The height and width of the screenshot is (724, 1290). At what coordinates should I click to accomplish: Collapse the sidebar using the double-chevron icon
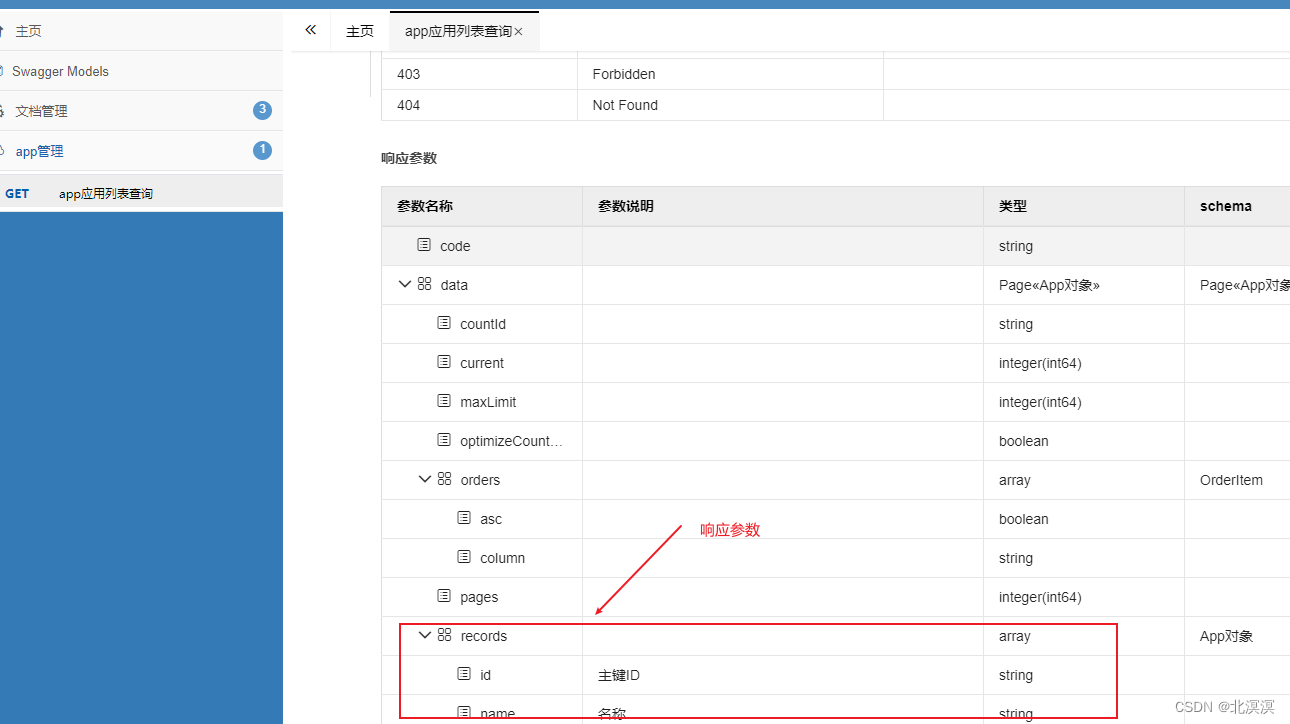pyautogui.click(x=309, y=30)
